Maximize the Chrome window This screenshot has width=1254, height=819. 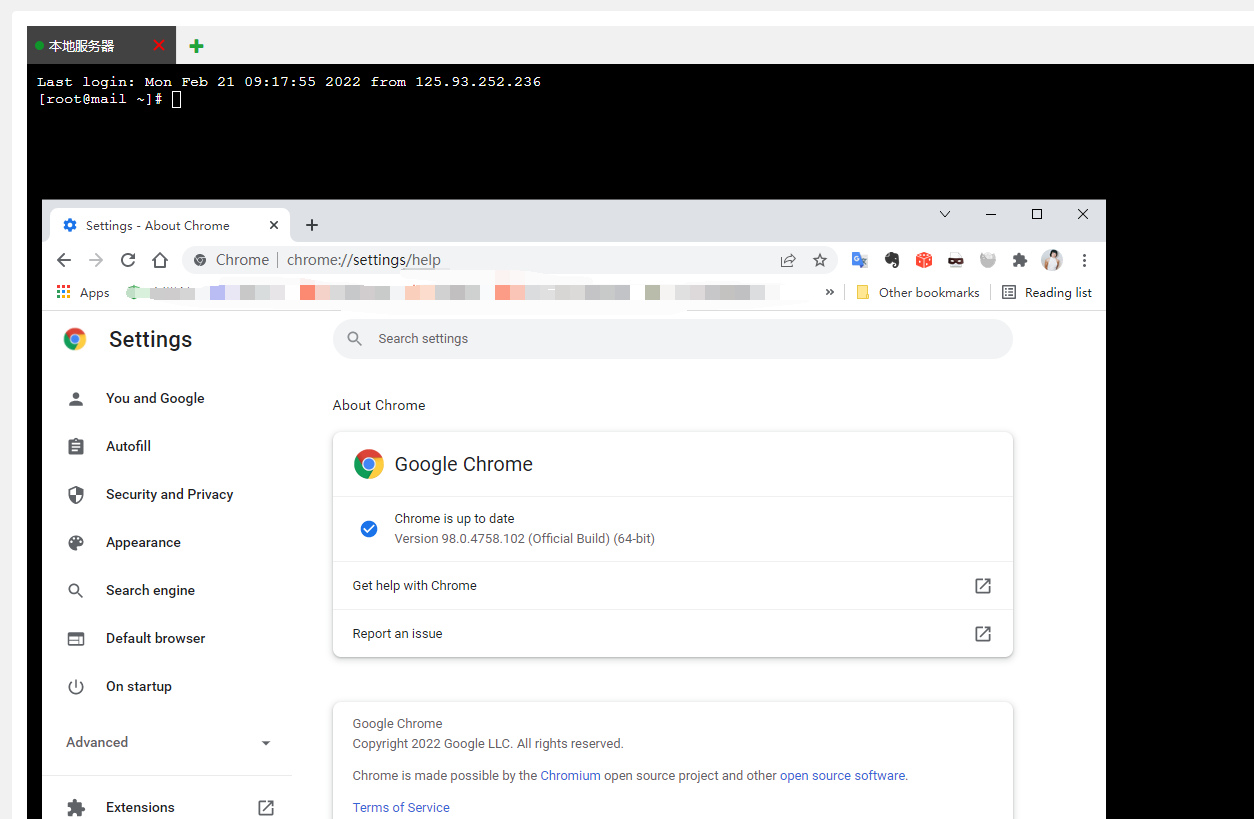click(x=1037, y=214)
